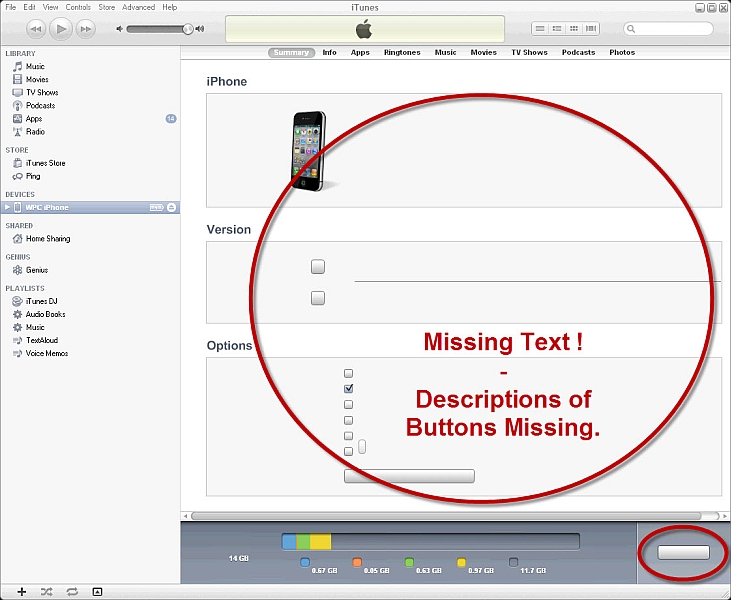
Task: Switch to the Apps tab
Action: tap(360, 53)
